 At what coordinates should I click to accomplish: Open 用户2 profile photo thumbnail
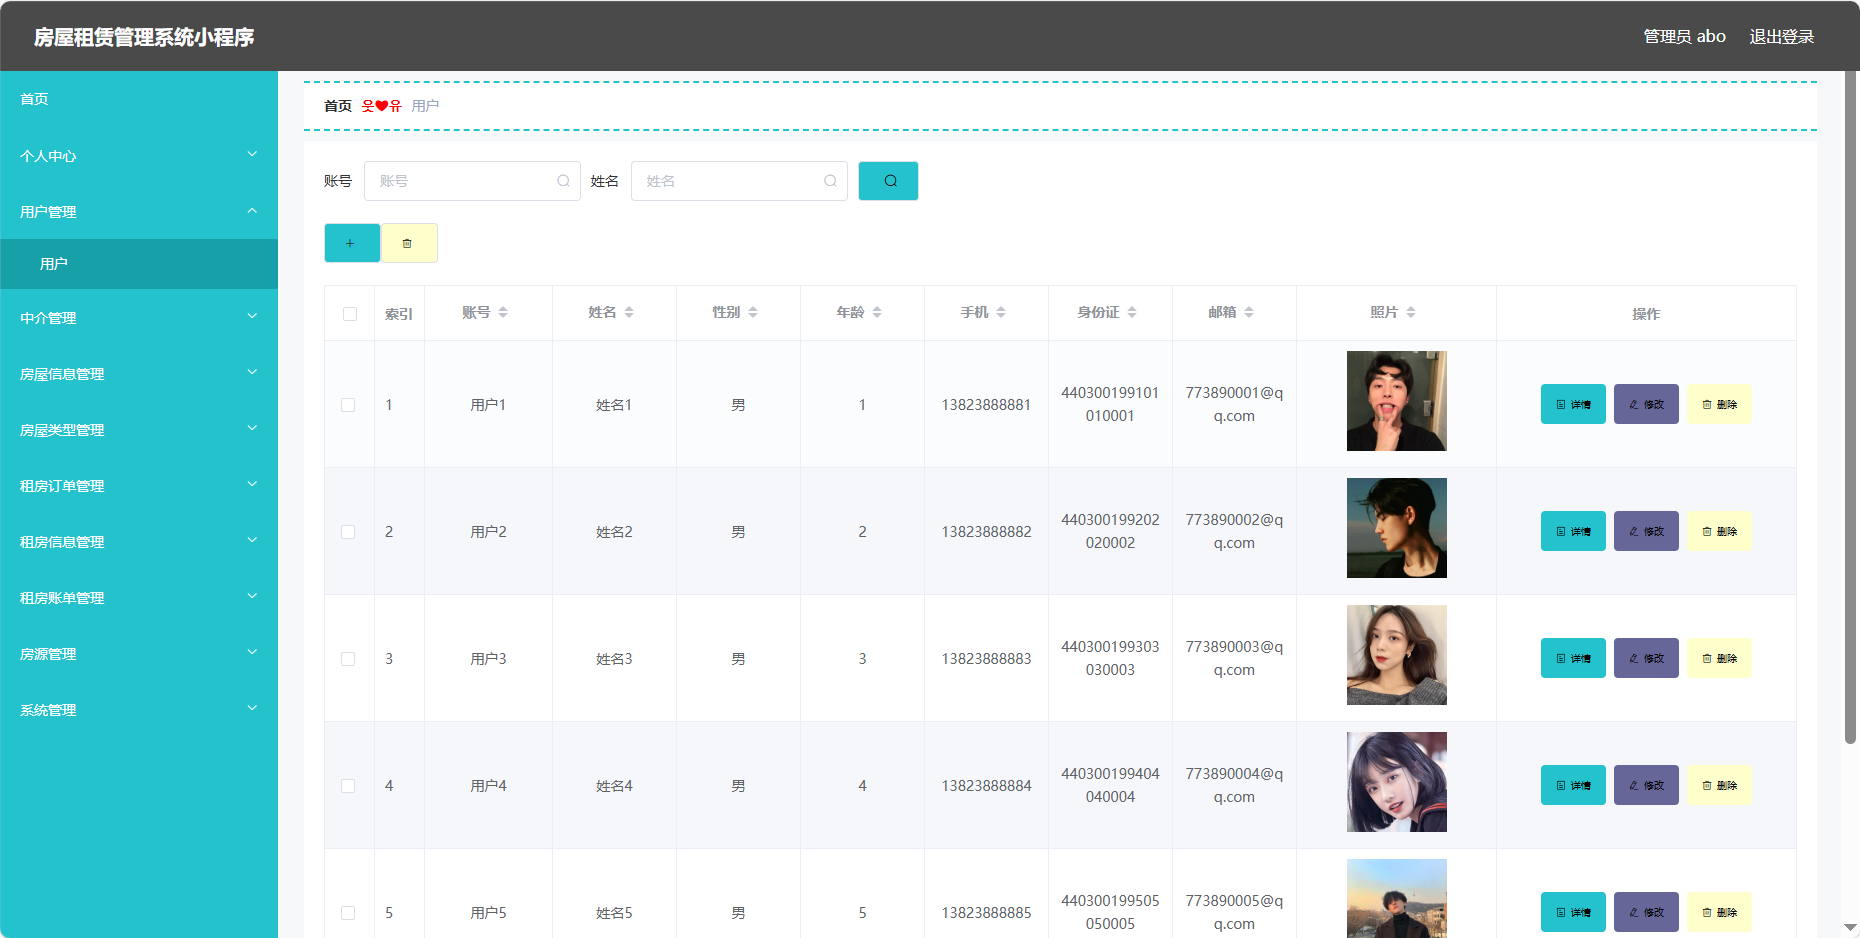tap(1396, 528)
